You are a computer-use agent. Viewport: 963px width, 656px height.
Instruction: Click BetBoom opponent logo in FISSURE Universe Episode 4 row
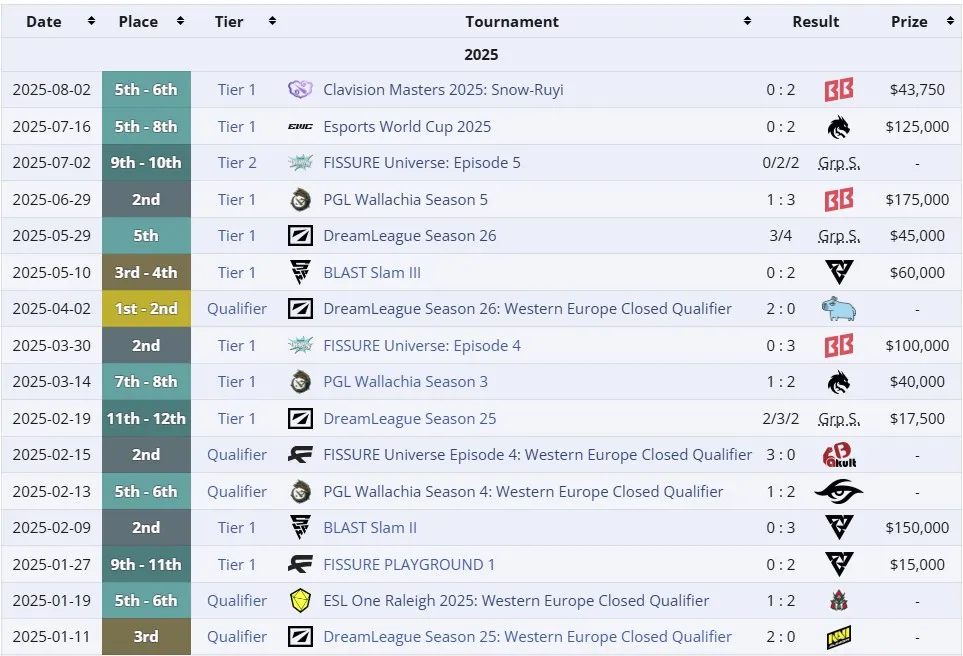coord(839,345)
